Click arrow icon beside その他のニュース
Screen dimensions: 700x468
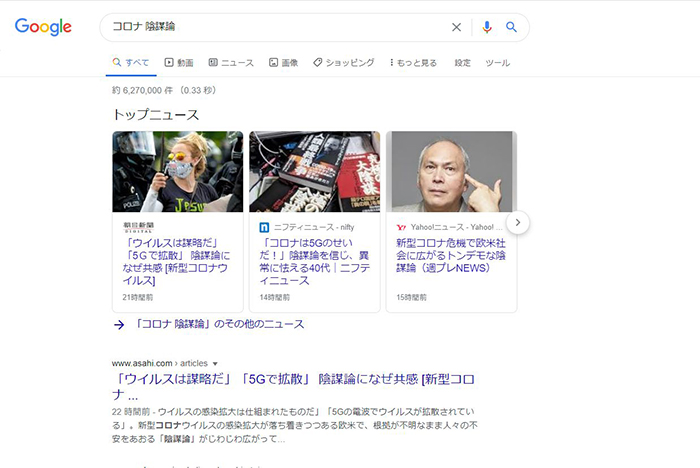click(x=119, y=325)
